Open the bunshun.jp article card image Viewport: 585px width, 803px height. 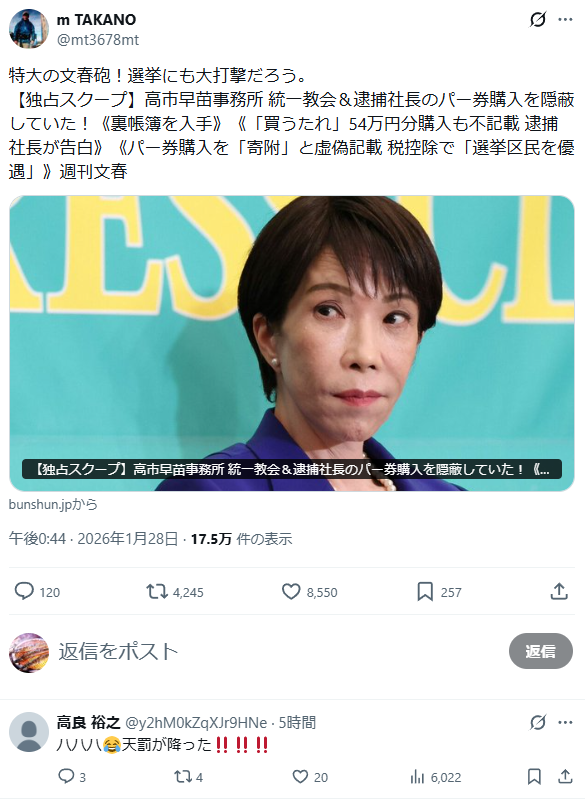click(292, 343)
